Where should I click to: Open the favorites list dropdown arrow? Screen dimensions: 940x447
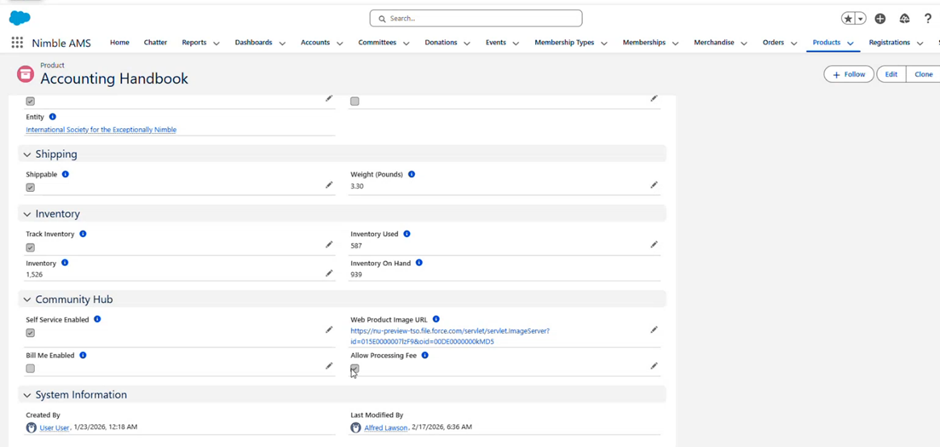(861, 19)
